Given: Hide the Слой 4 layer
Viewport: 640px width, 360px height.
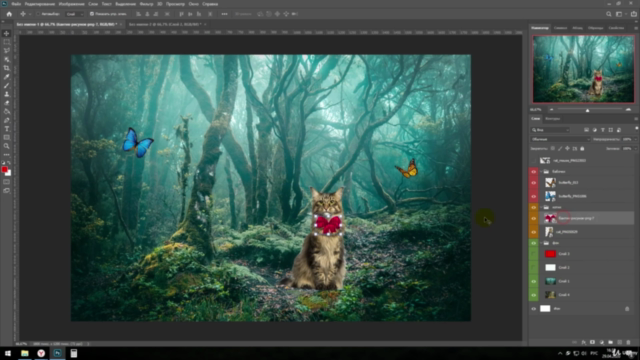Looking at the screenshot, I should pyautogui.click(x=533, y=295).
